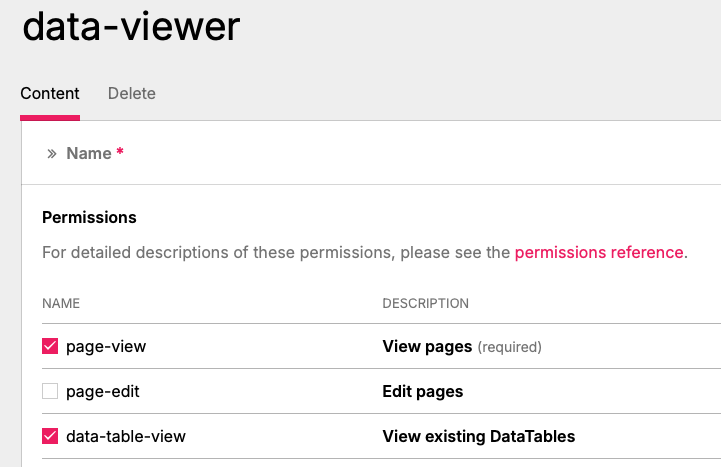Select the page-edit label text
This screenshot has width=721, height=467.
click(x=103, y=392)
